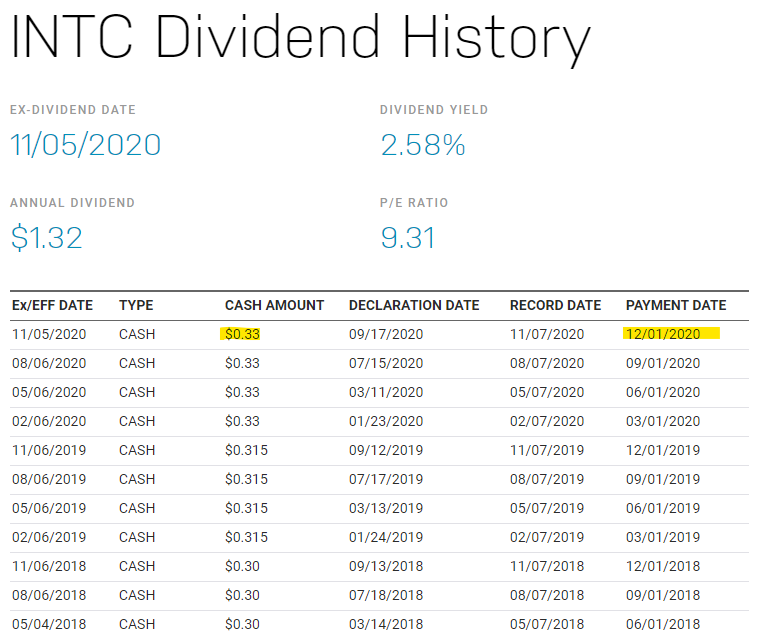This screenshot has height=638, width=773.
Task: Click the TYPE column header
Action: click(x=136, y=305)
